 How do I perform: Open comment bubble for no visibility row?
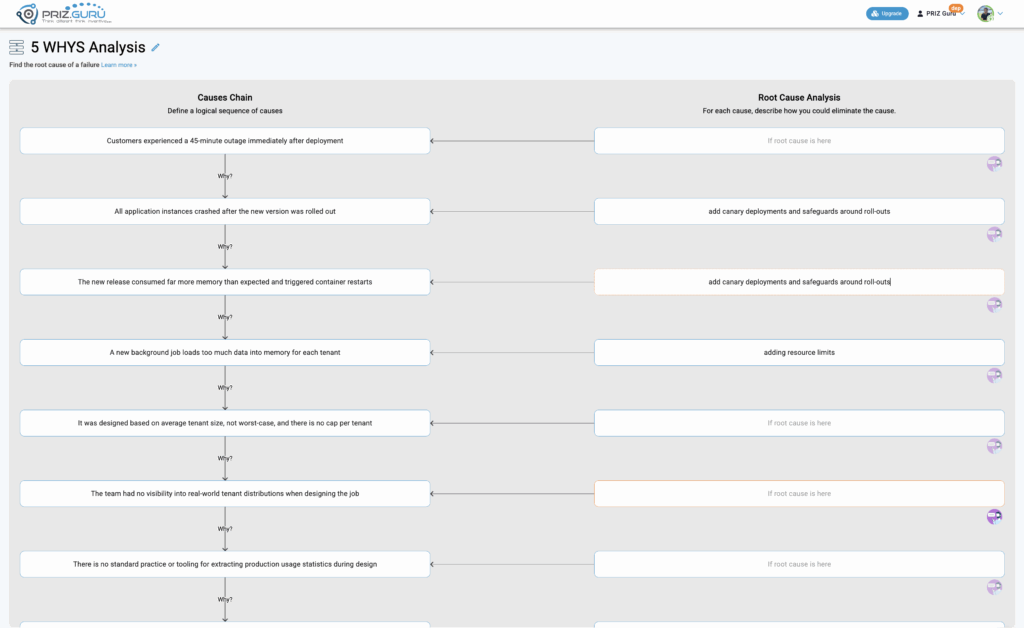tap(994, 516)
